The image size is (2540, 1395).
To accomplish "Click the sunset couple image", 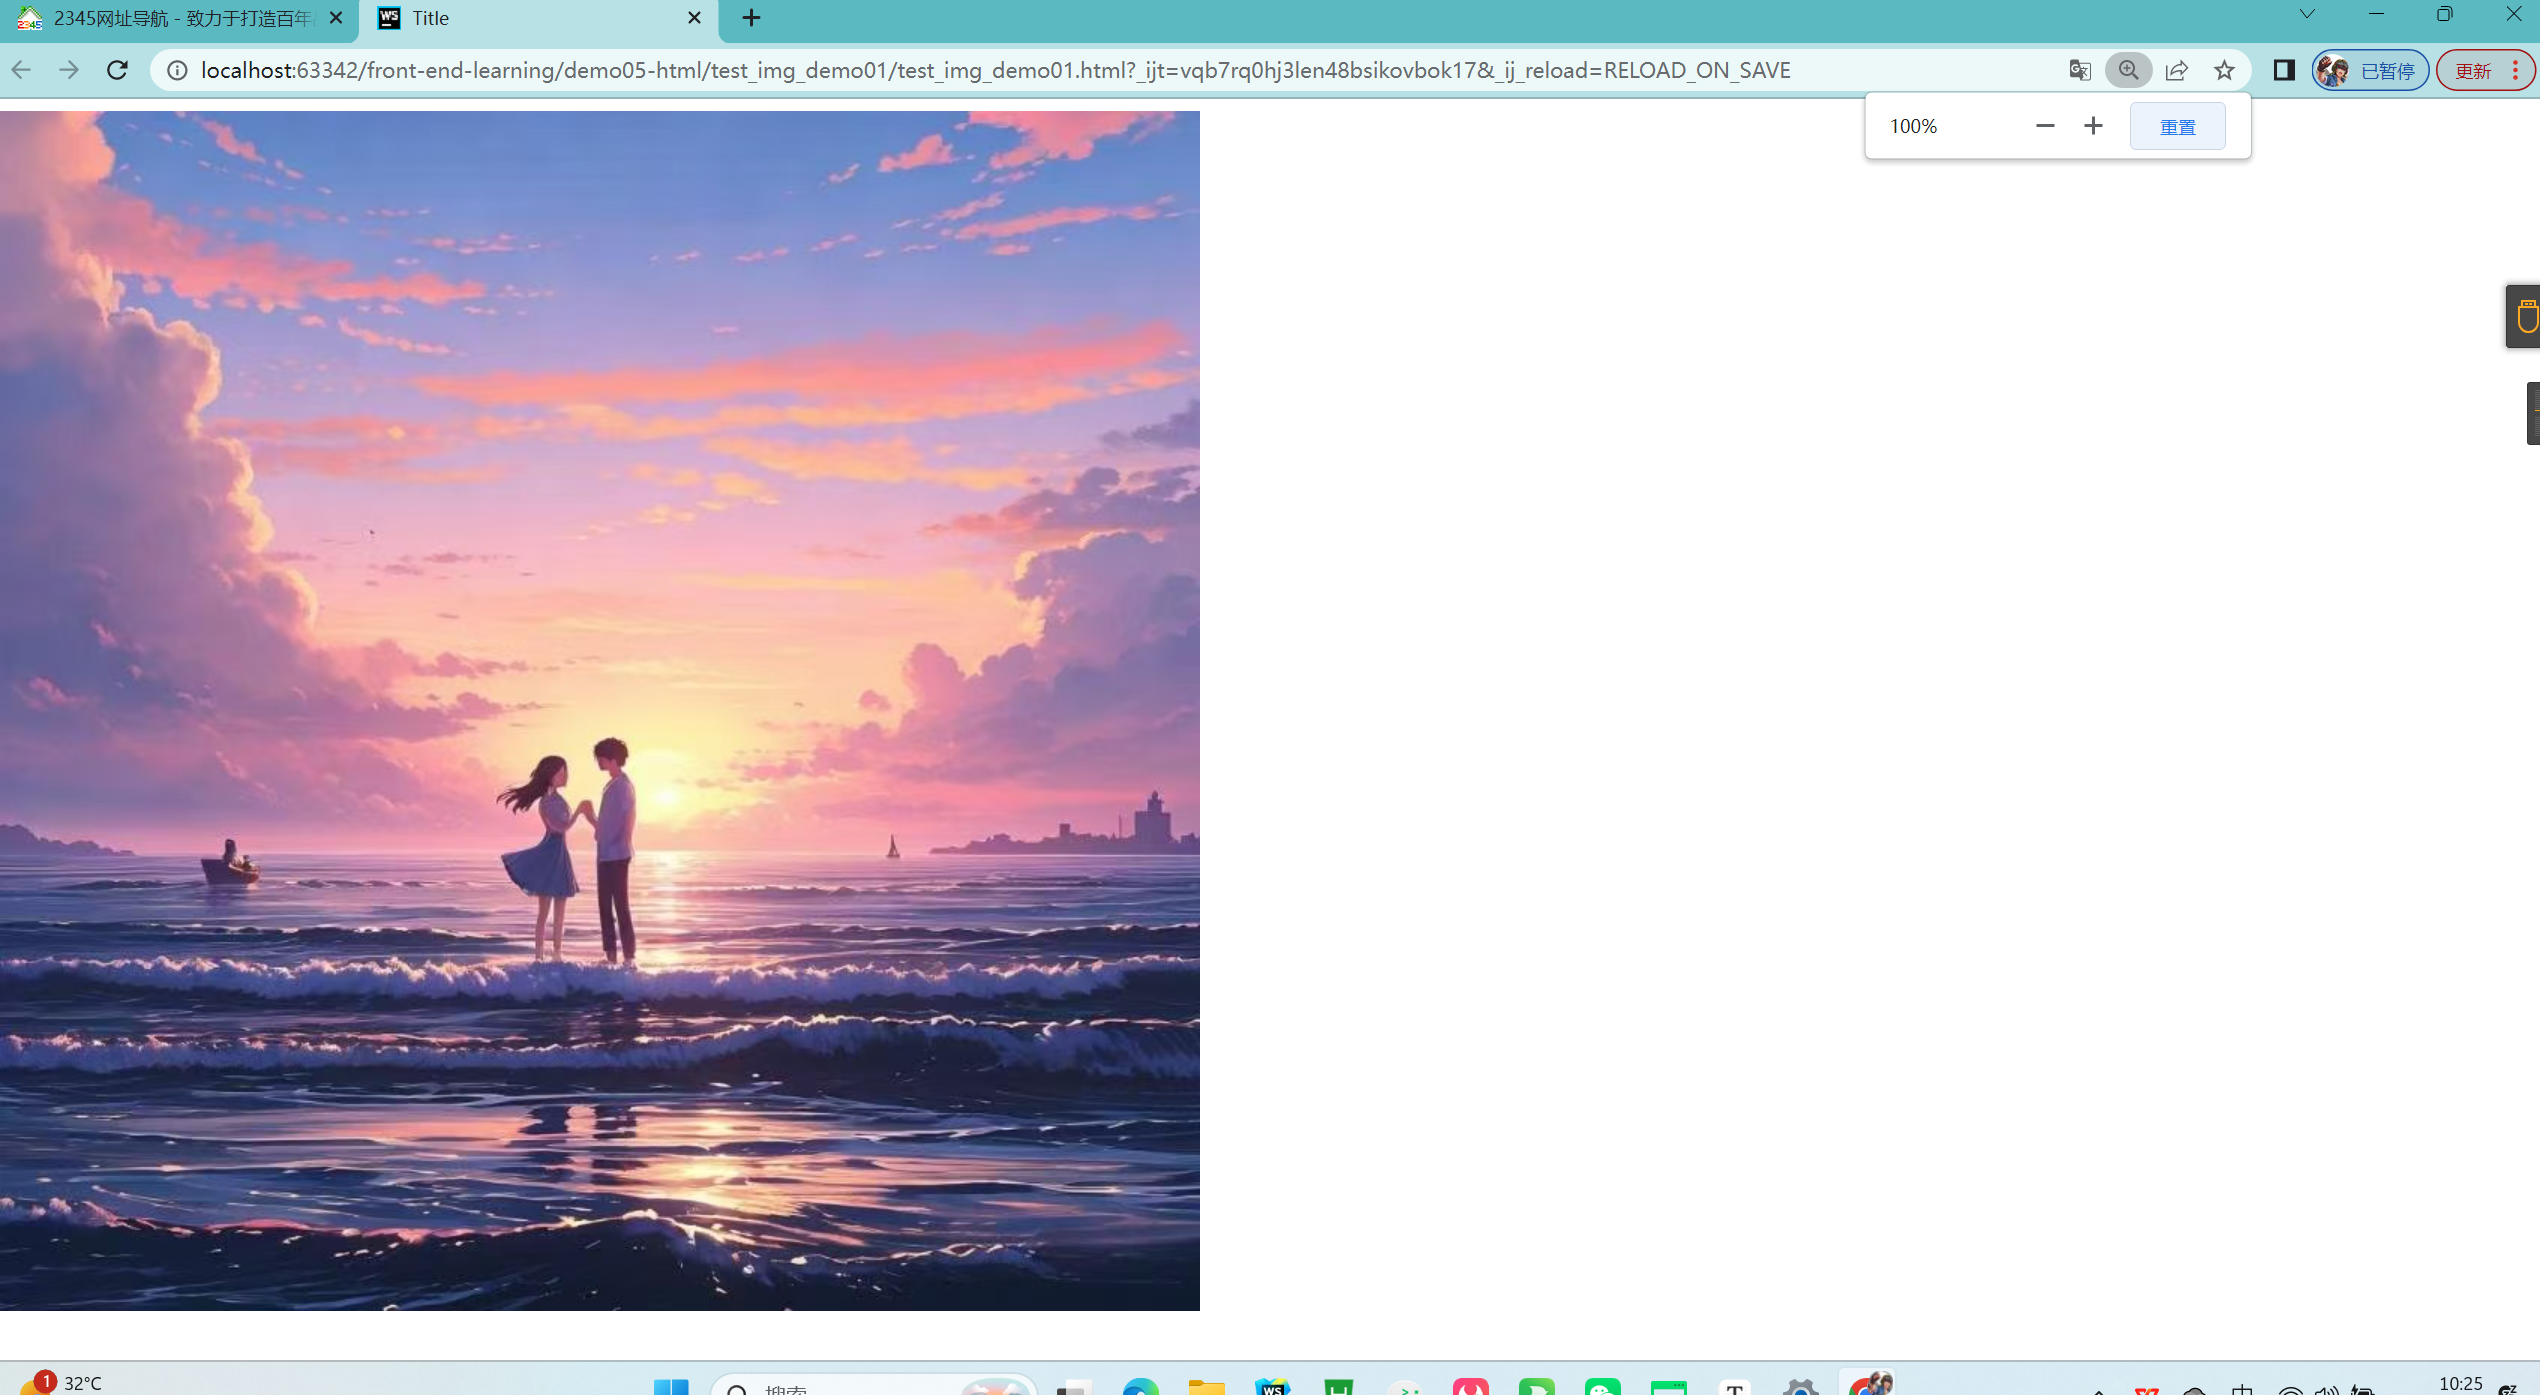I will pos(600,710).
